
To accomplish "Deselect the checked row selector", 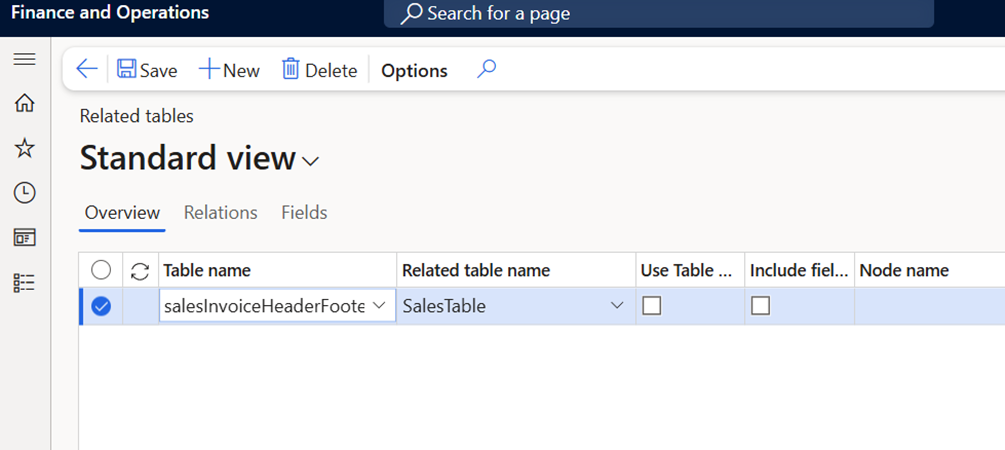I will point(101,307).
